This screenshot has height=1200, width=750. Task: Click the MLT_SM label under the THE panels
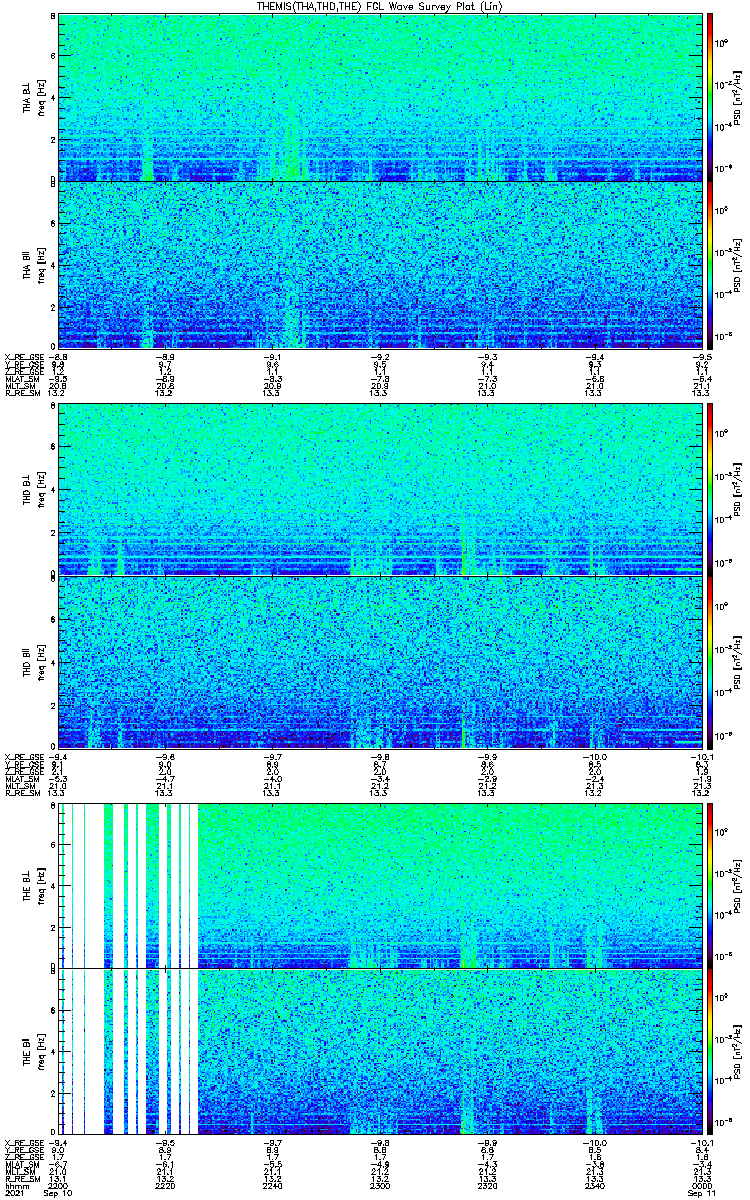coord(22,1172)
